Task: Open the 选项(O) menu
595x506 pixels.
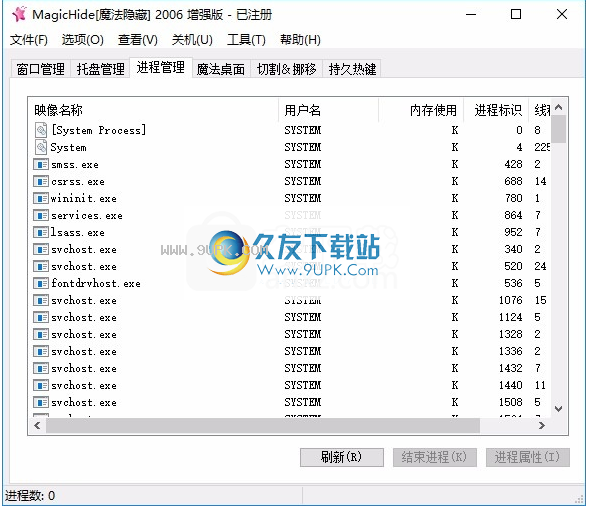Action: (x=82, y=39)
